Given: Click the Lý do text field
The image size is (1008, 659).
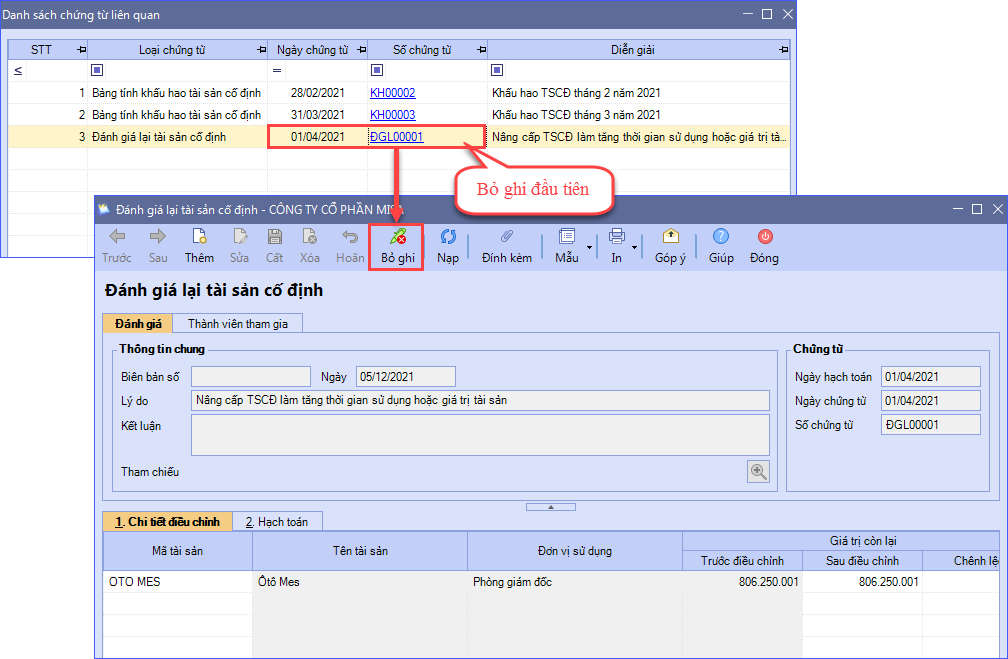Looking at the screenshot, I should pyautogui.click(x=480, y=400).
